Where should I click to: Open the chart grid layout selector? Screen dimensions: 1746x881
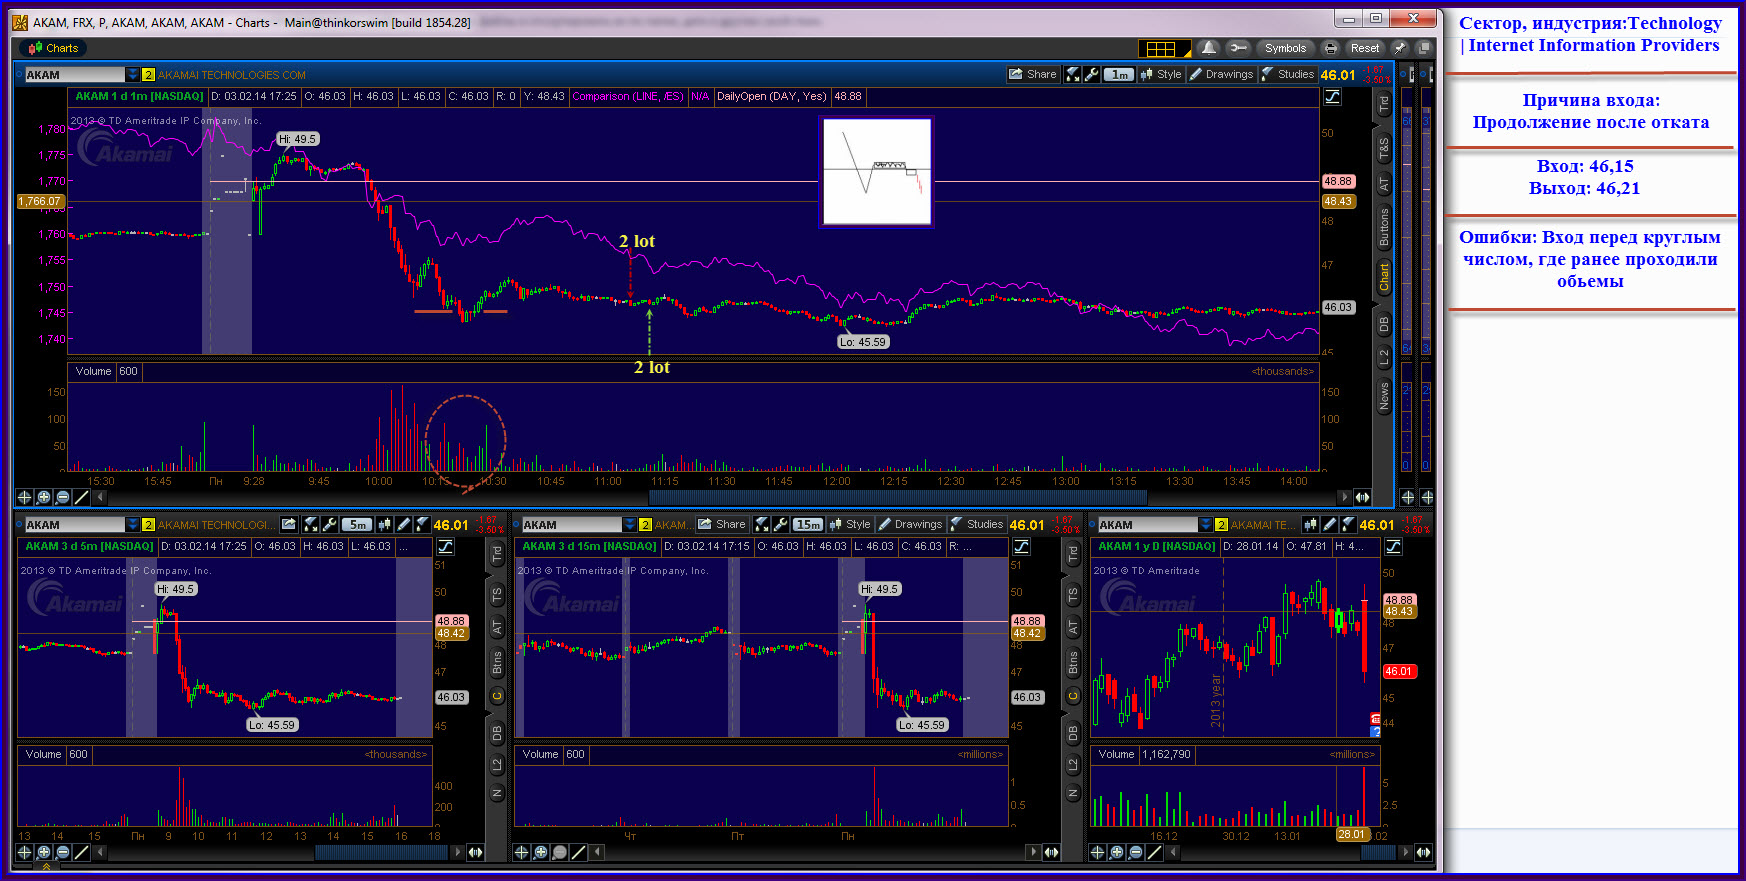pos(1165,48)
